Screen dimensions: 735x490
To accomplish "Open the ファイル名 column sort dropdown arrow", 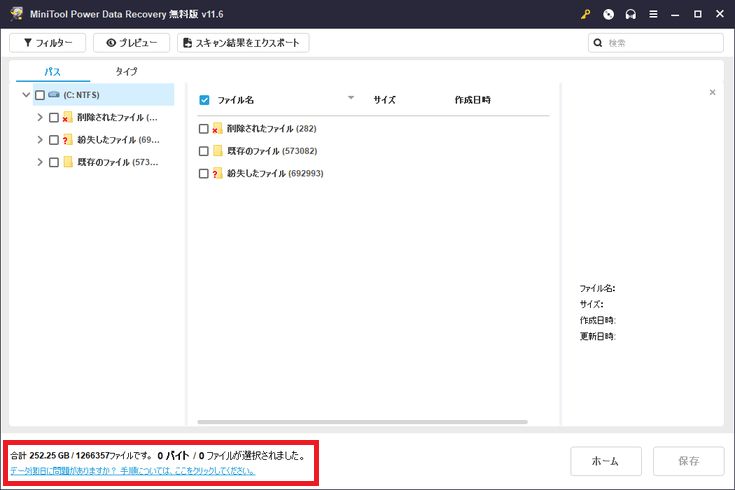I will coord(351,98).
